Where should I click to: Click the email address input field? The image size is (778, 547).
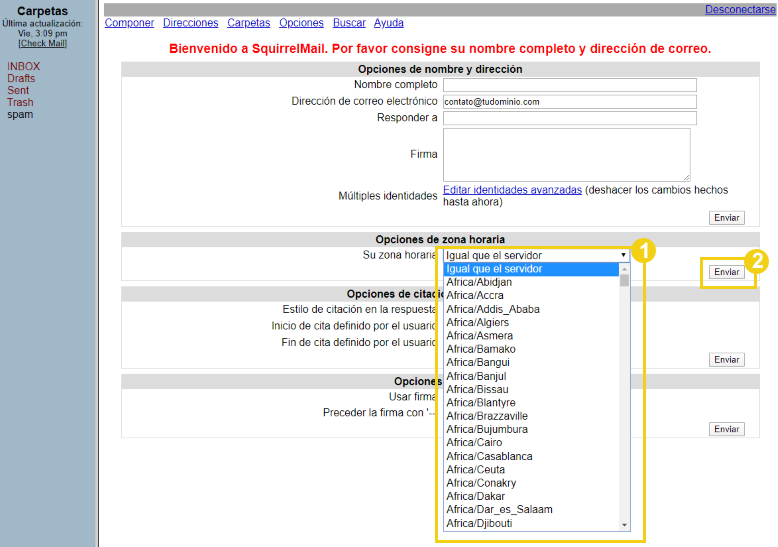pos(570,102)
